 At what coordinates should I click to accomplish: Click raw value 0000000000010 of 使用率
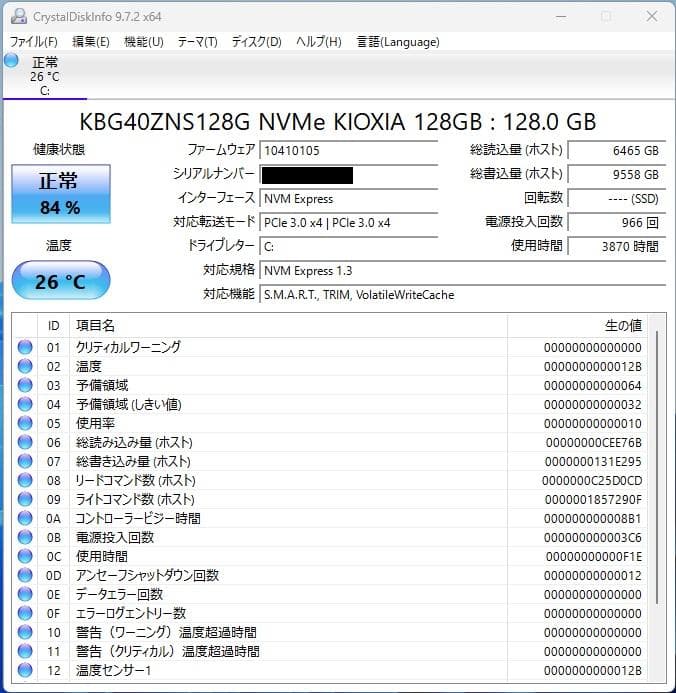pos(592,423)
